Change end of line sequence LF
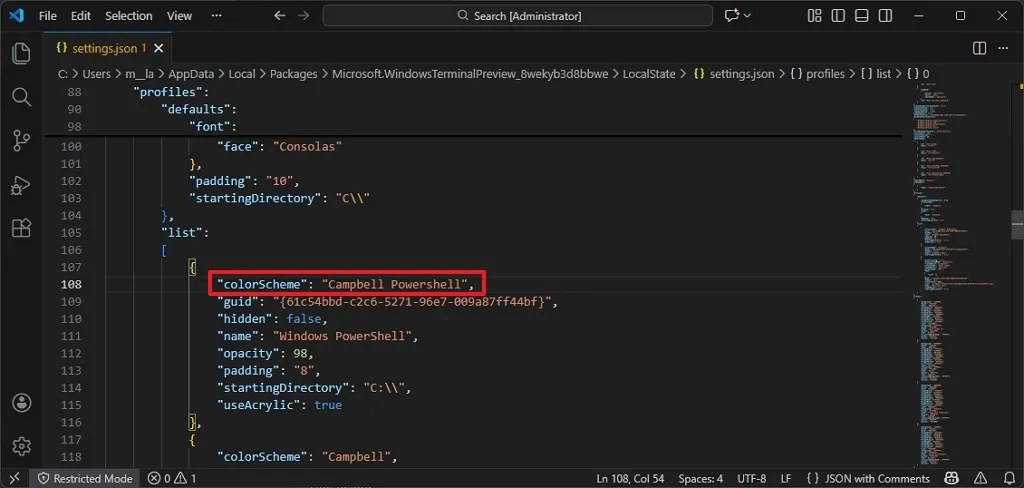This screenshot has height=488, width=1024. pyautogui.click(x=786, y=478)
